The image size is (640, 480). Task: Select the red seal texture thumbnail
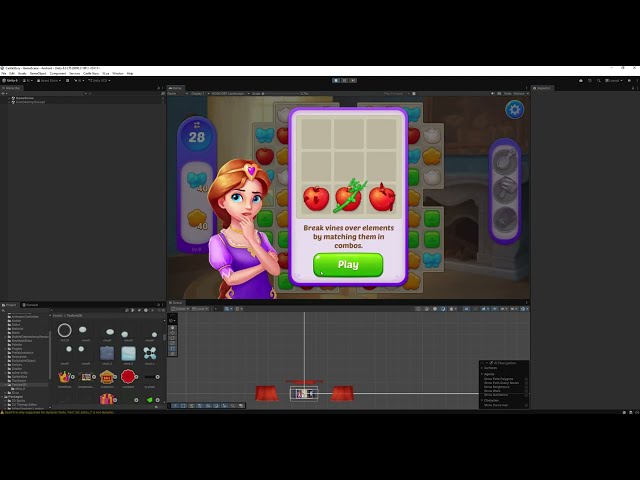coord(128,377)
